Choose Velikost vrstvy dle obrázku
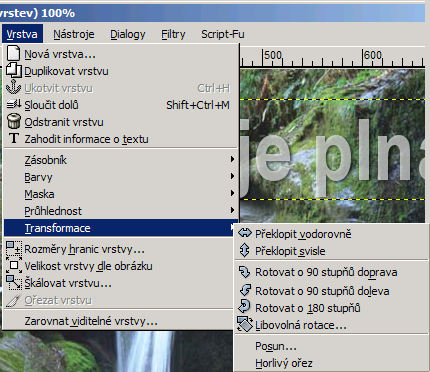This screenshot has width=430, height=372. pos(119,266)
